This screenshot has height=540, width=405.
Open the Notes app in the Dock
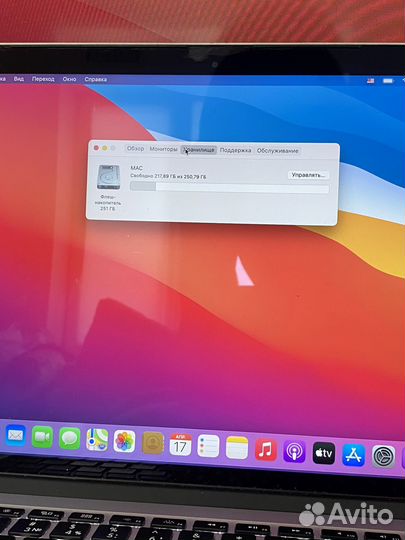(237, 448)
